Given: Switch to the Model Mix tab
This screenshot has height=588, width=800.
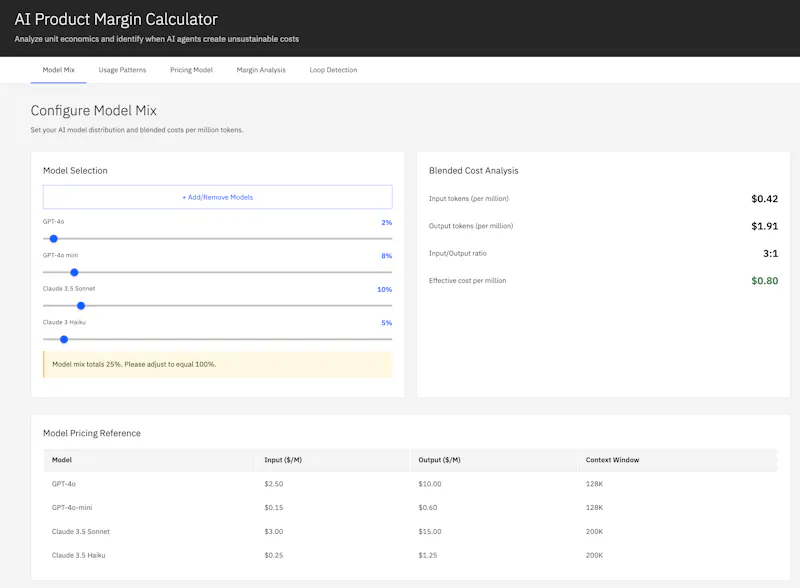Looking at the screenshot, I should pos(58,70).
